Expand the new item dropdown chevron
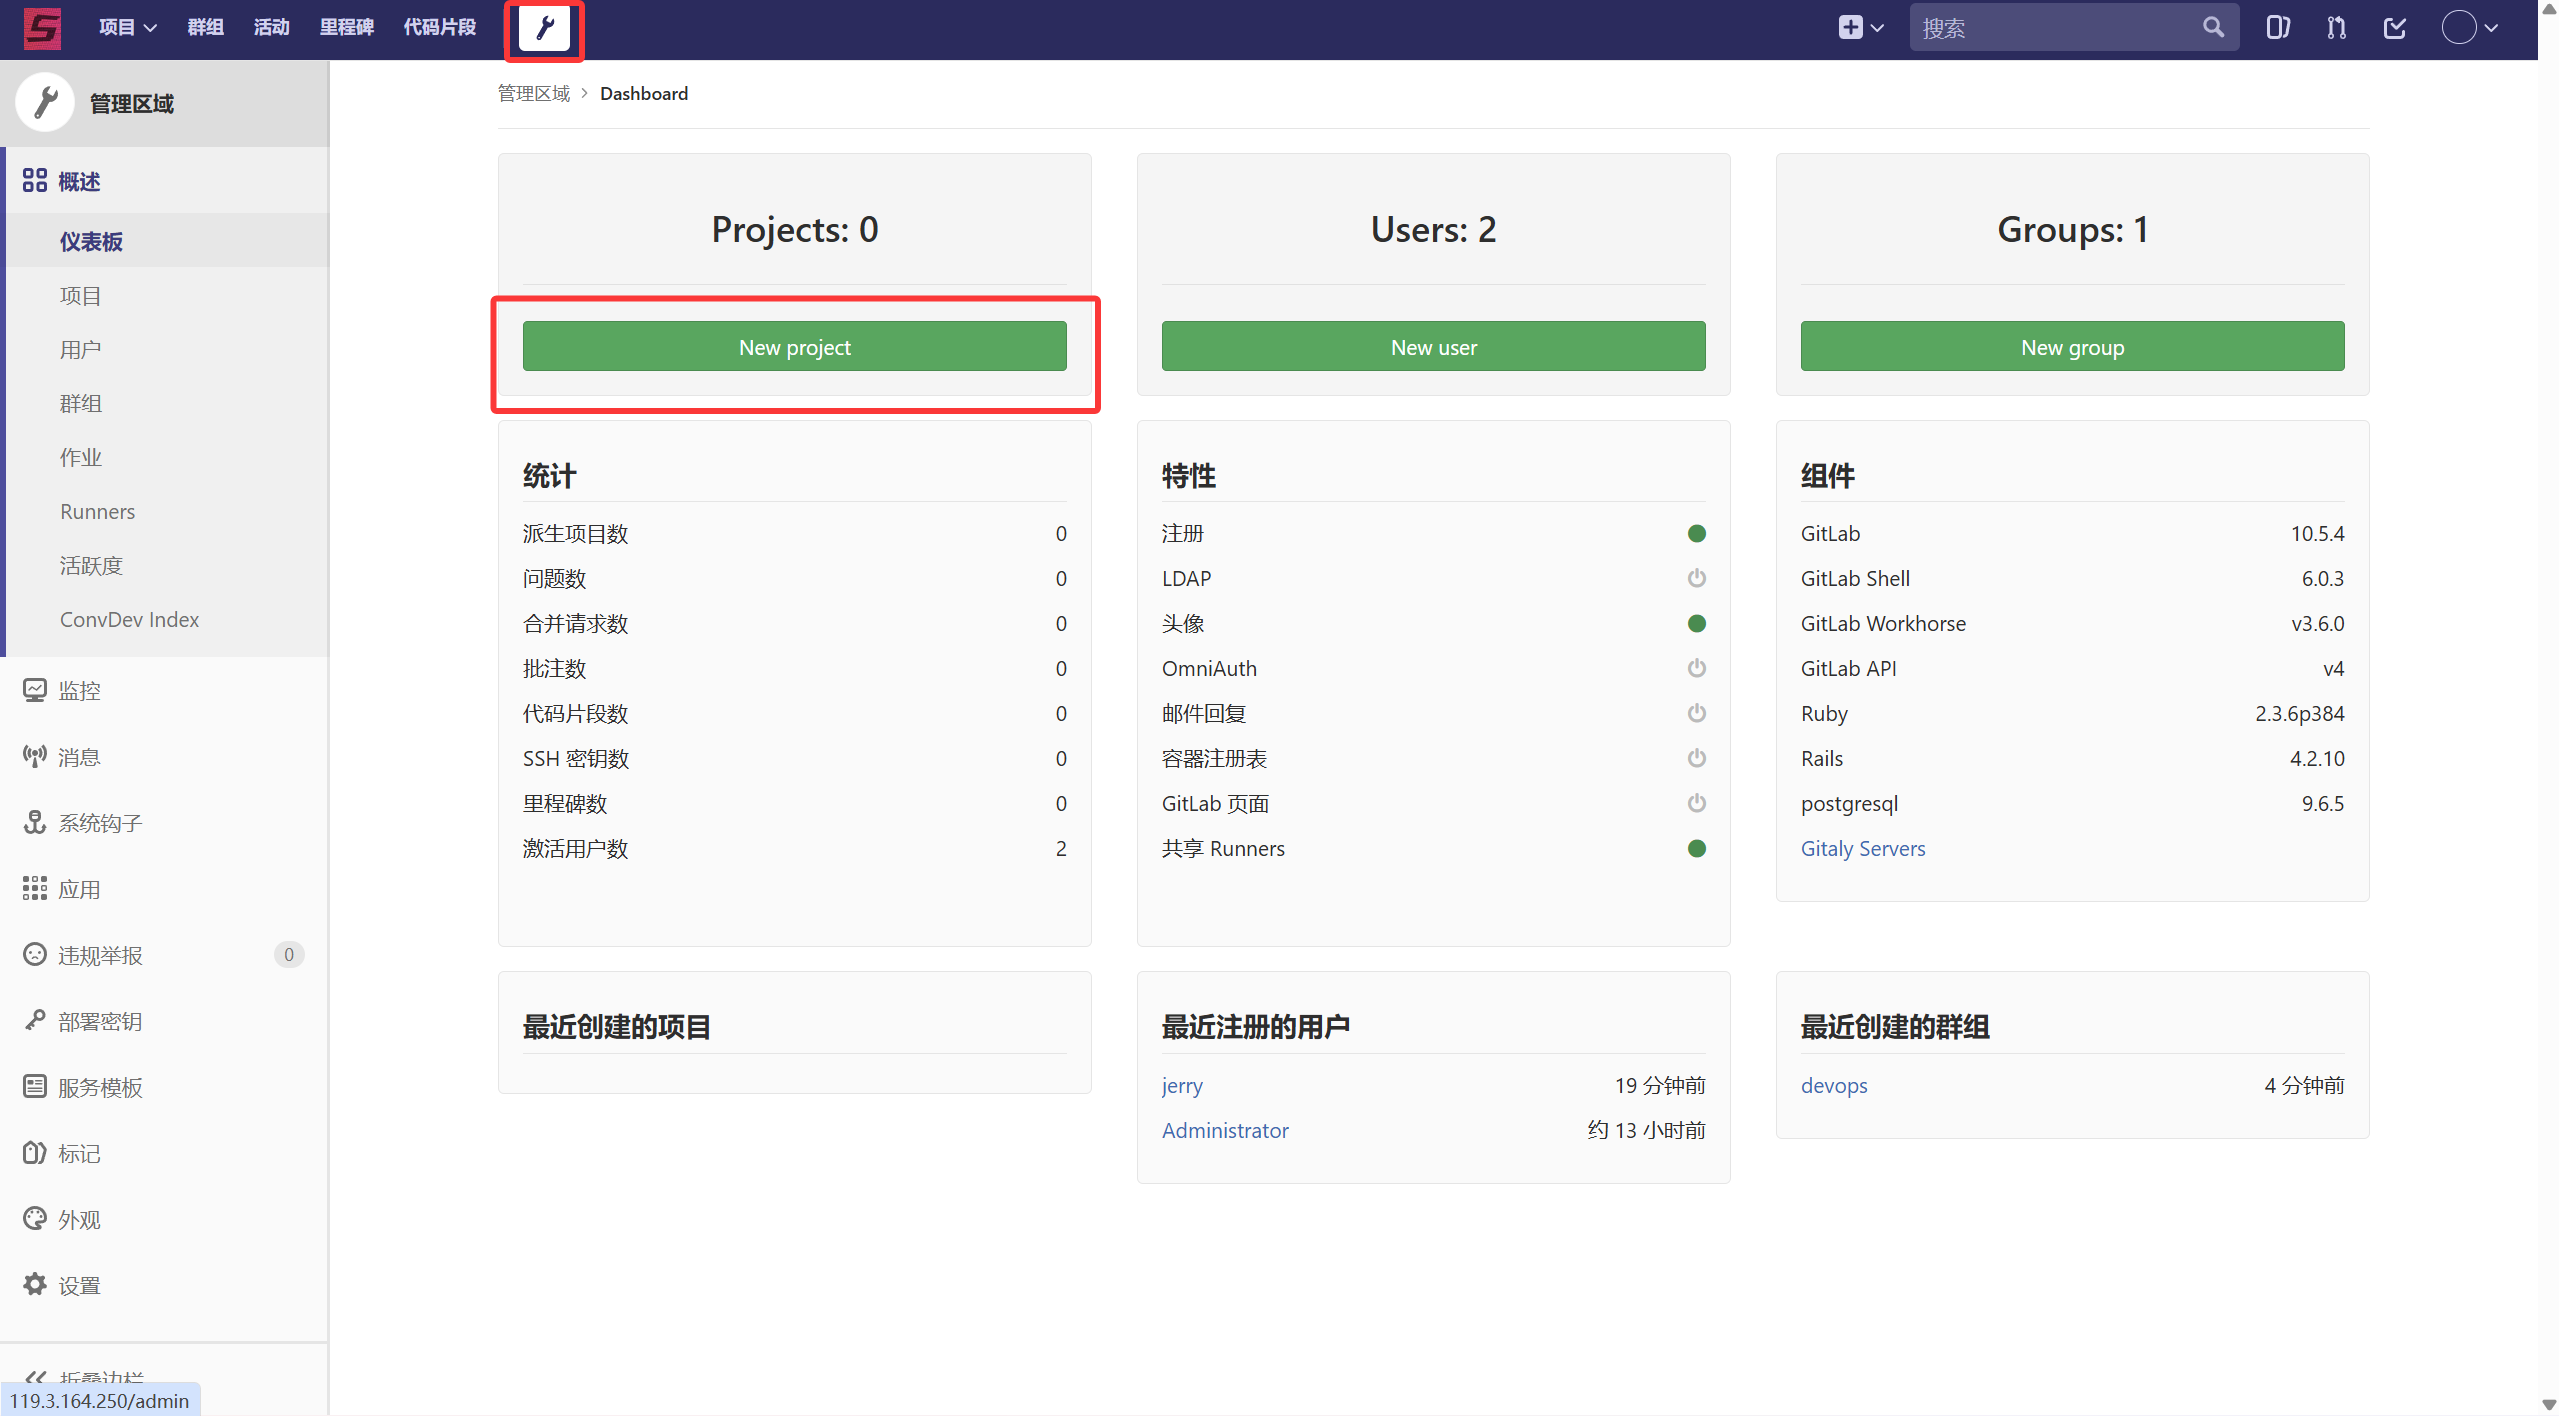Screen dimensions: 2559x1416 click(x=1877, y=28)
